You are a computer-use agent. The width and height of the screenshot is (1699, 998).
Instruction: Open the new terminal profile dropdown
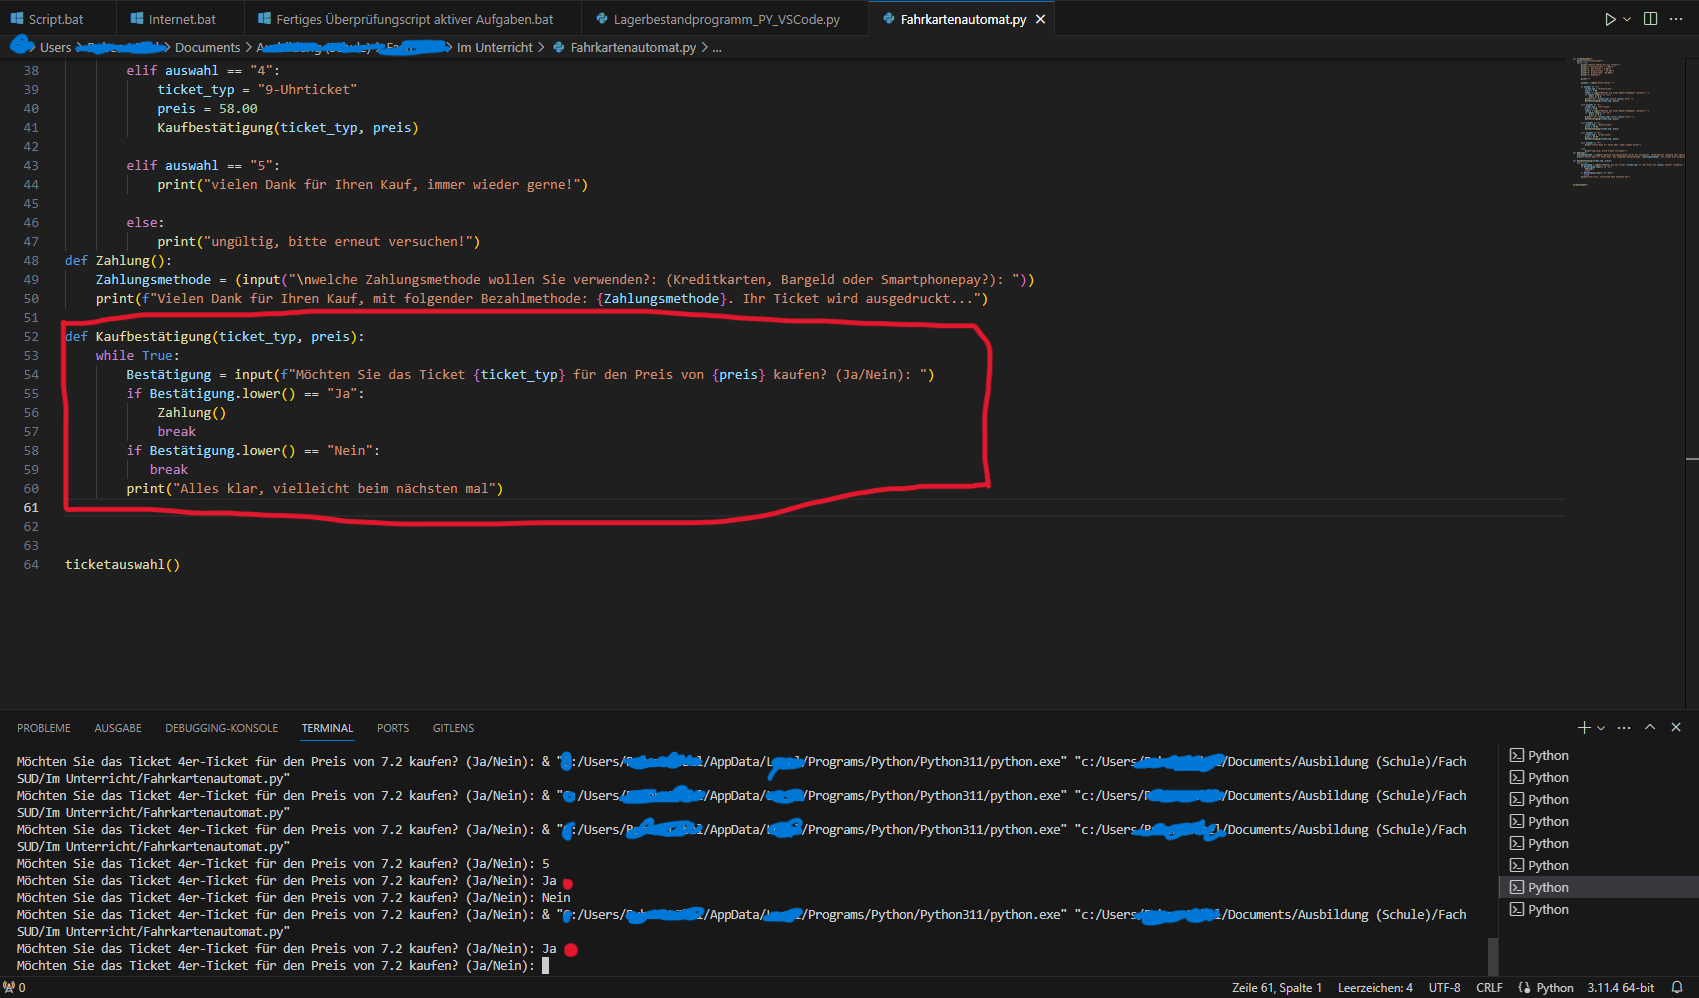pyautogui.click(x=1601, y=727)
